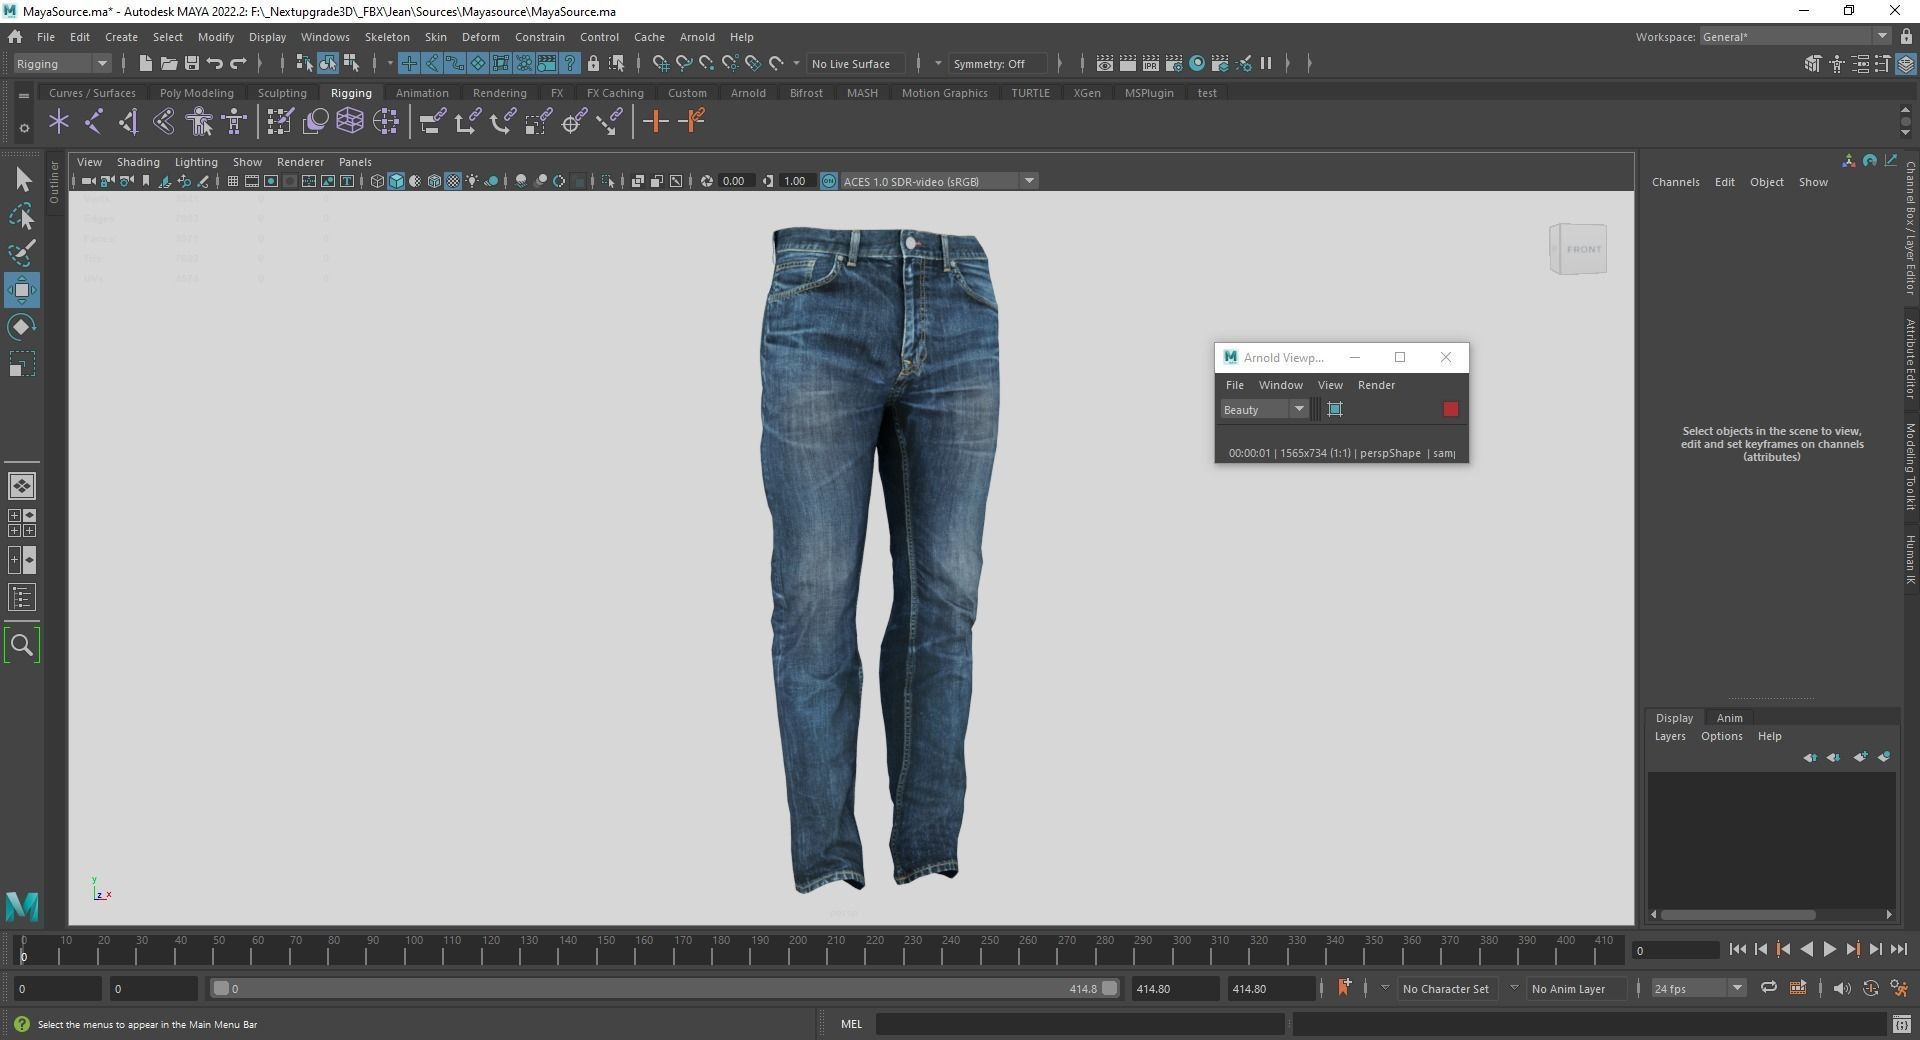Select the arrow Select tool in toolbox

point(22,180)
